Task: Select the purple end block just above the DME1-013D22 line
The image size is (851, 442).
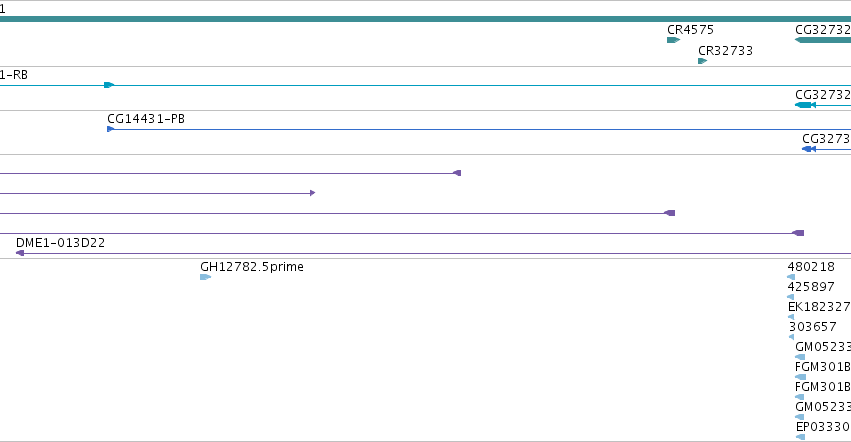Action: point(798,233)
